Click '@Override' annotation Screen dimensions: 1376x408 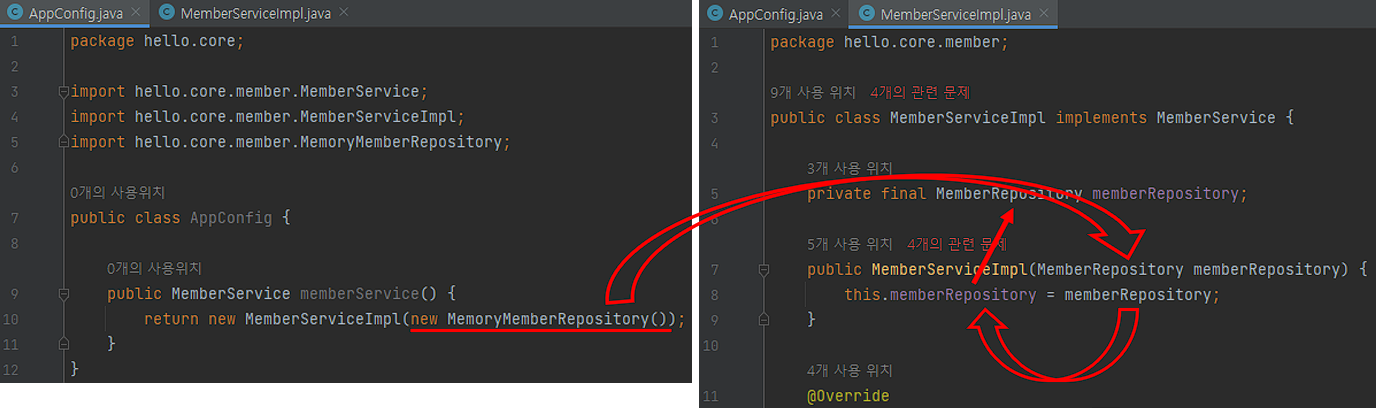point(848,397)
